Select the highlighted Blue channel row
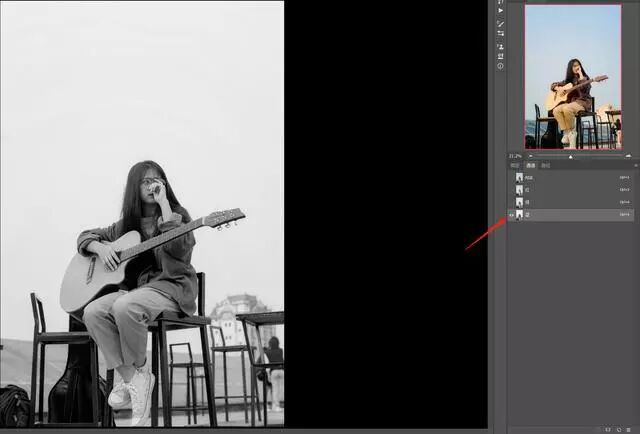The width and height of the screenshot is (640, 434). (571, 215)
